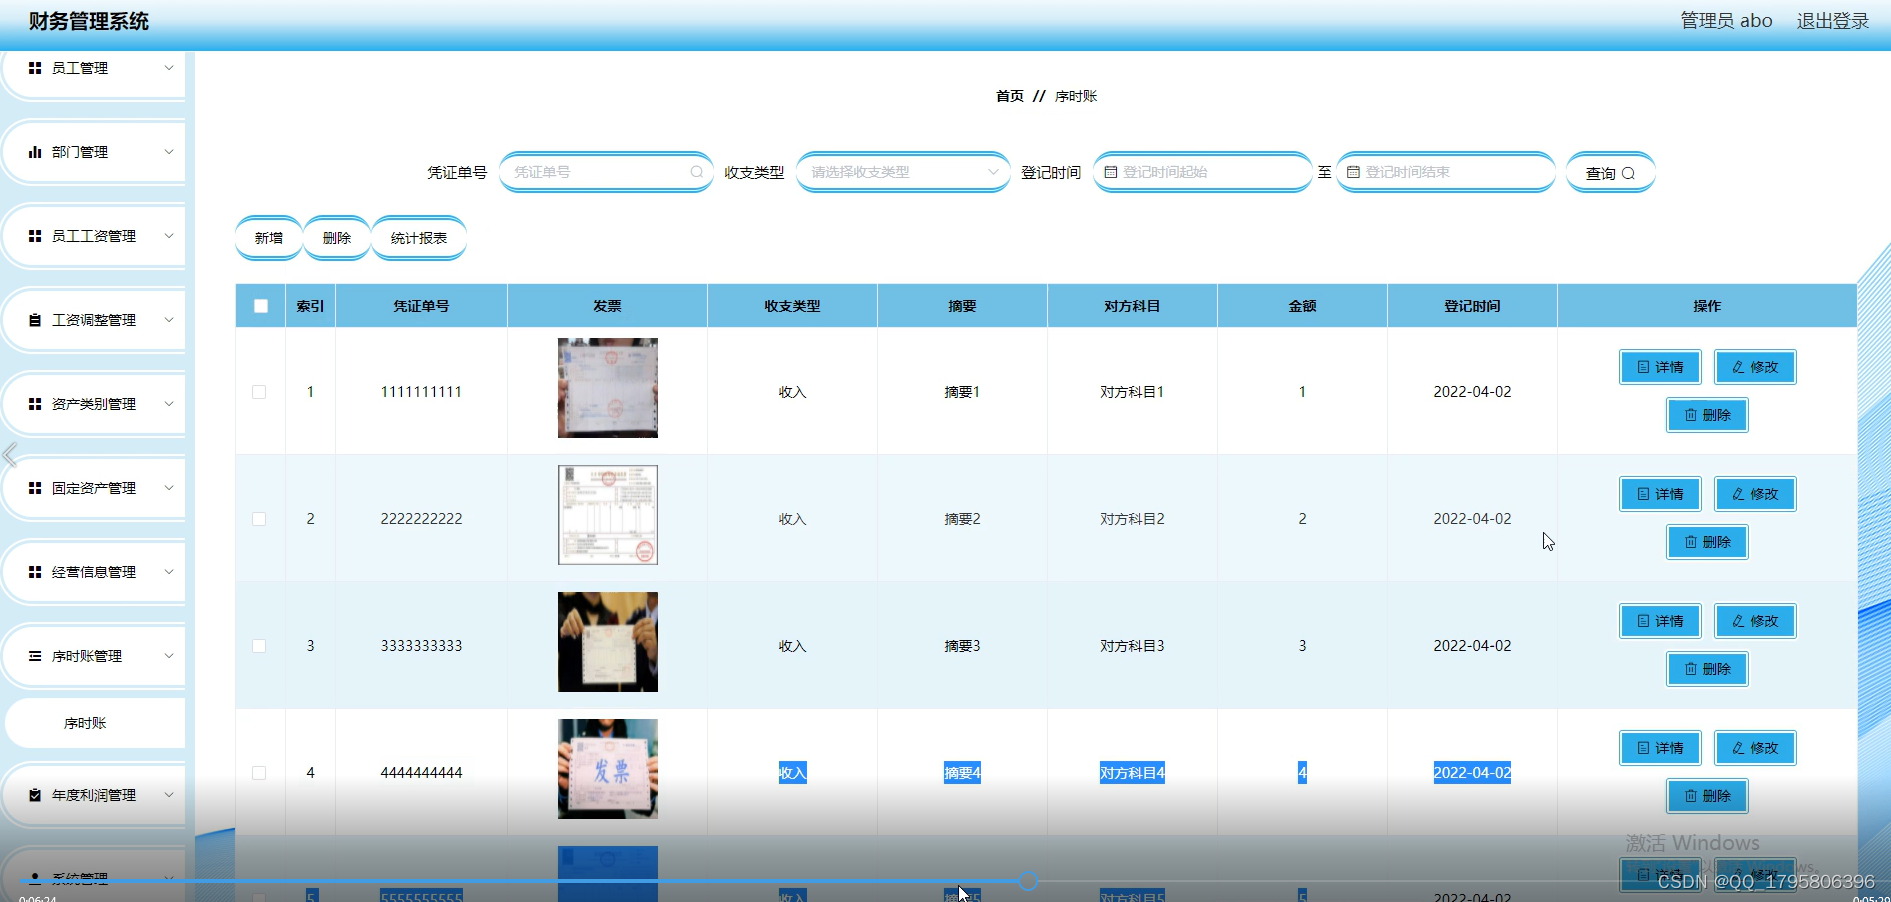Open the 统计报表 button
Screen dimensions: 1891x902
[419, 238]
